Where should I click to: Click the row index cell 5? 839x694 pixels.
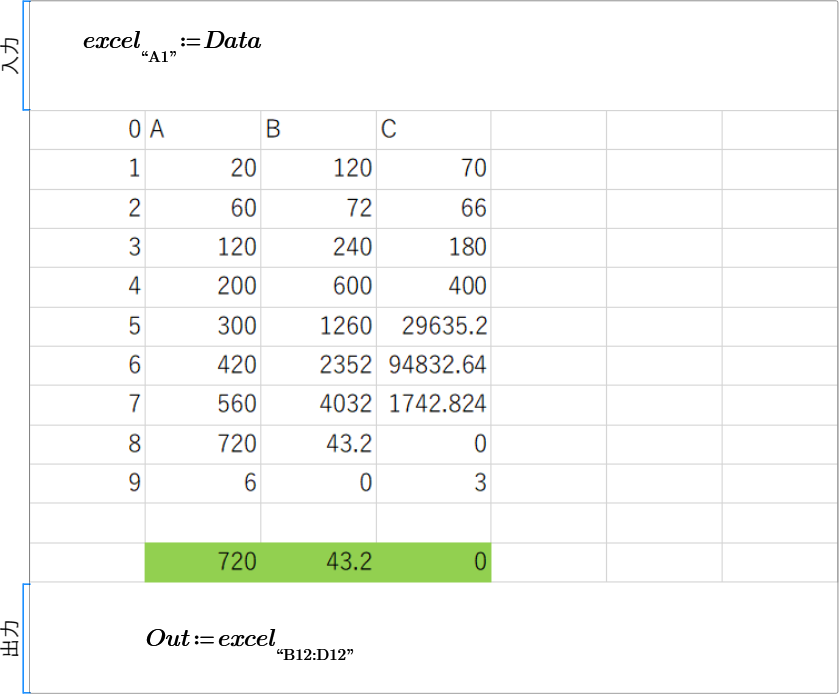(x=88, y=326)
